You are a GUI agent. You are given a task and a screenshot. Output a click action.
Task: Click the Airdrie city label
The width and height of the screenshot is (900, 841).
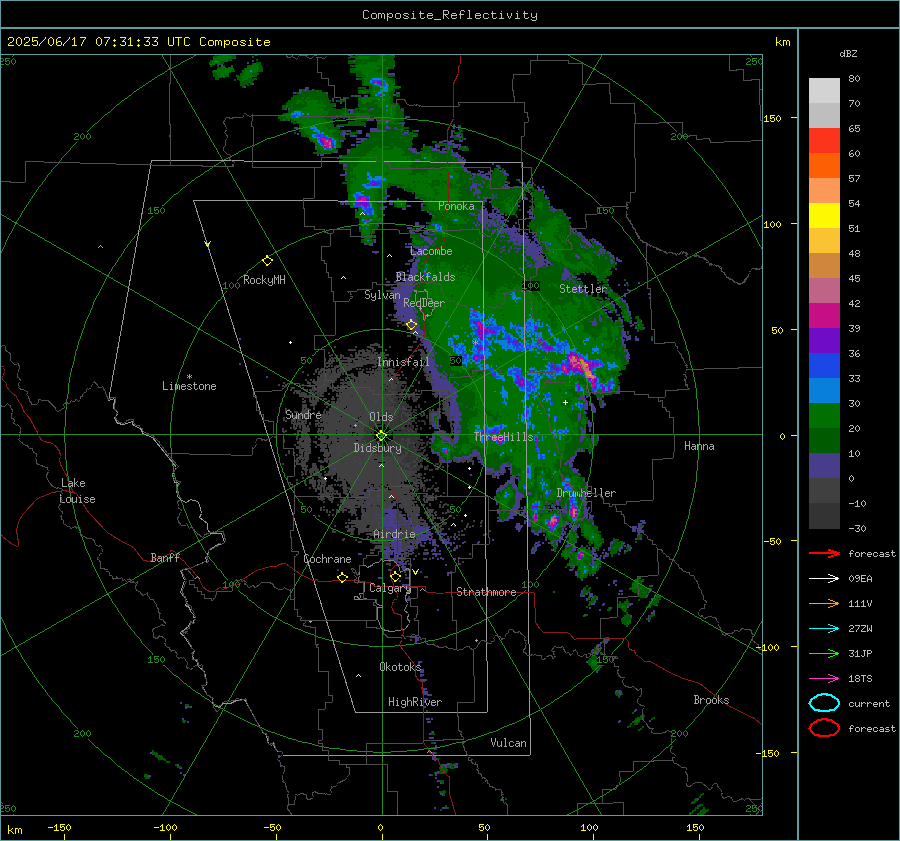394,534
